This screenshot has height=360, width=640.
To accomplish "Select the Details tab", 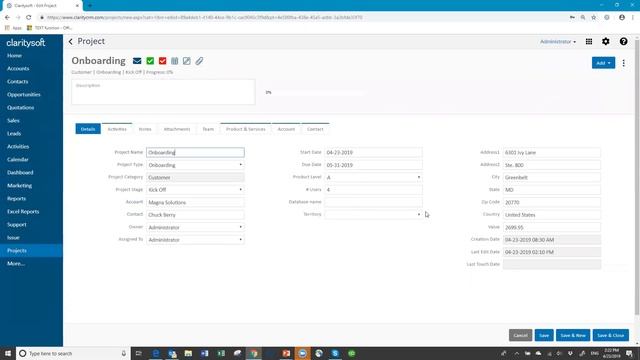I will [88, 129].
